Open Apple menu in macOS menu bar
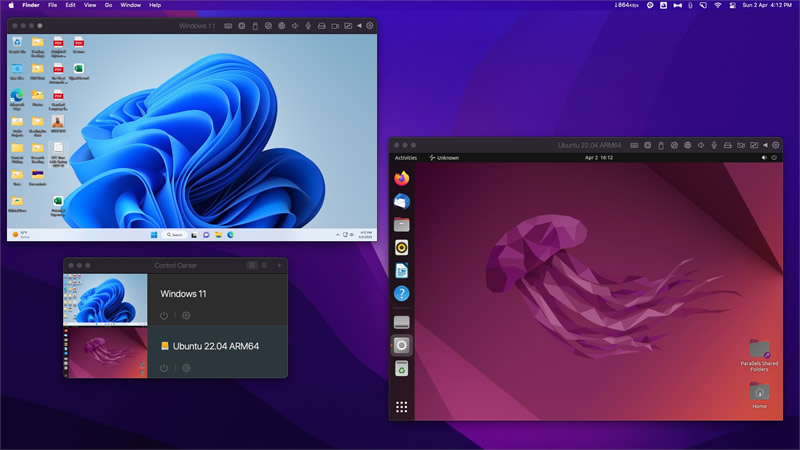This screenshot has width=800, height=450. (x=11, y=5)
